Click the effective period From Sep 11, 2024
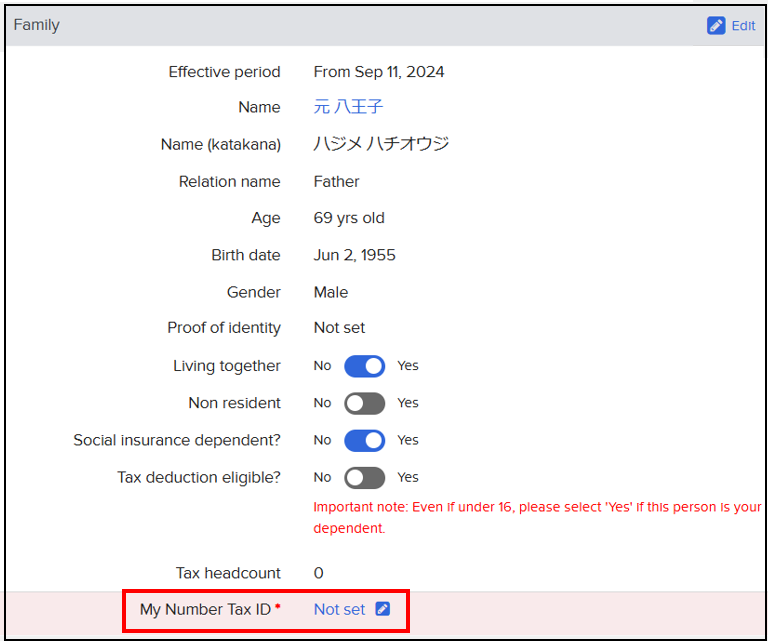 [x=379, y=71]
